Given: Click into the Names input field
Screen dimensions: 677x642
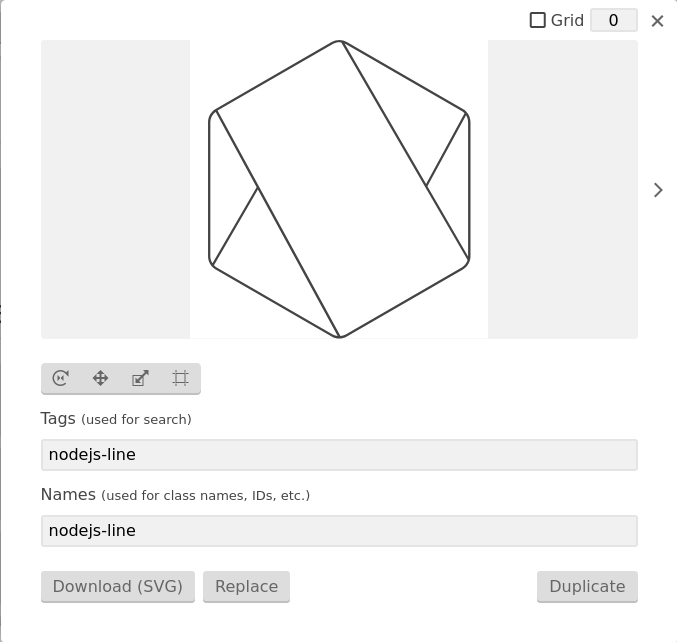Looking at the screenshot, I should [339, 531].
